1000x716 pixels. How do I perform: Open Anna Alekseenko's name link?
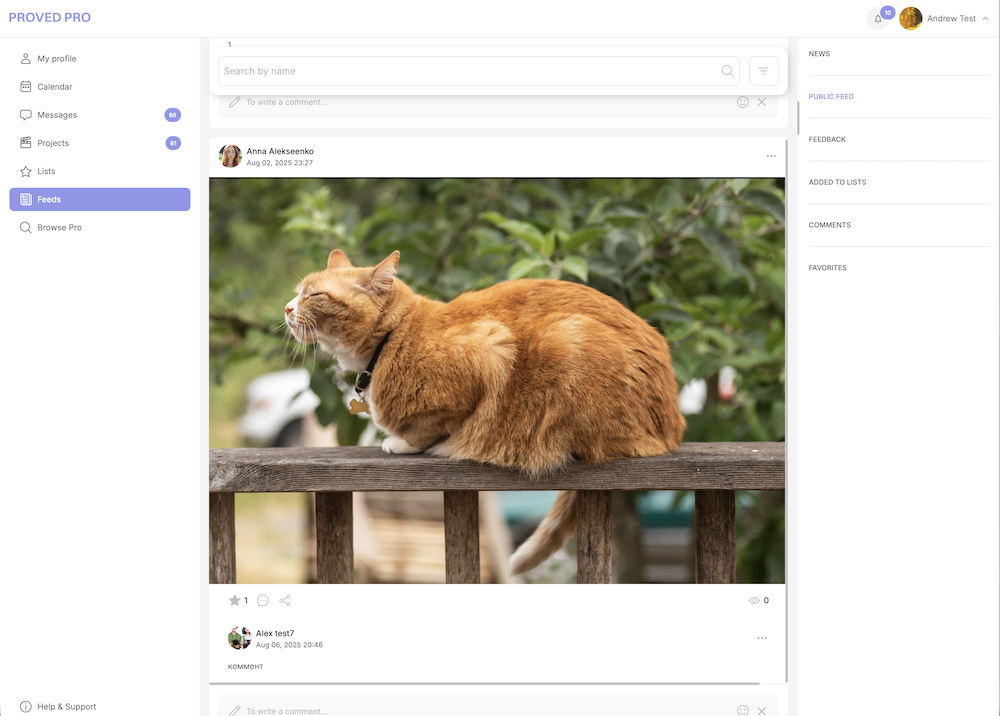tap(280, 151)
